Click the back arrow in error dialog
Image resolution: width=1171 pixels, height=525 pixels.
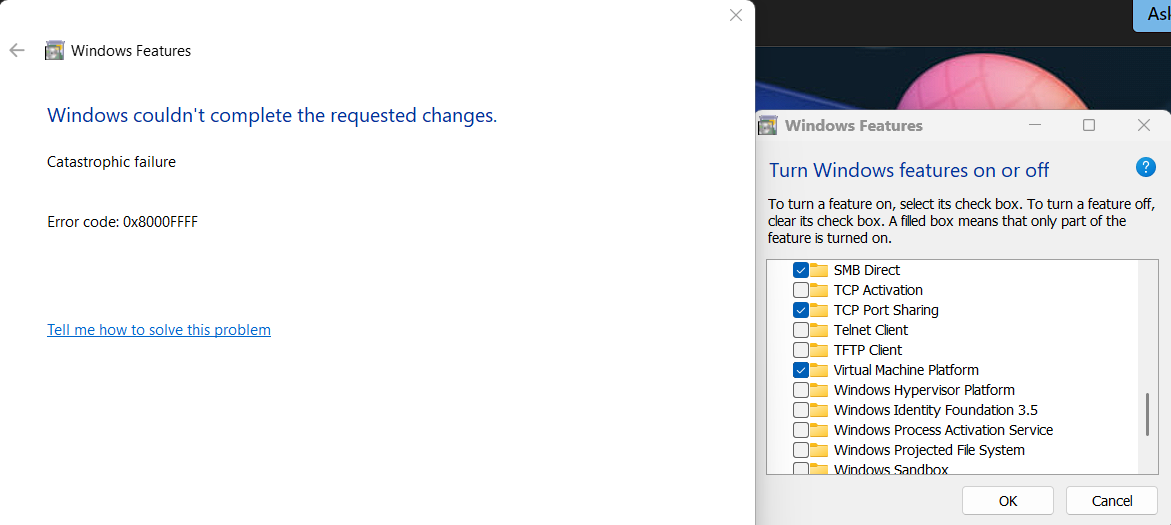coord(16,51)
